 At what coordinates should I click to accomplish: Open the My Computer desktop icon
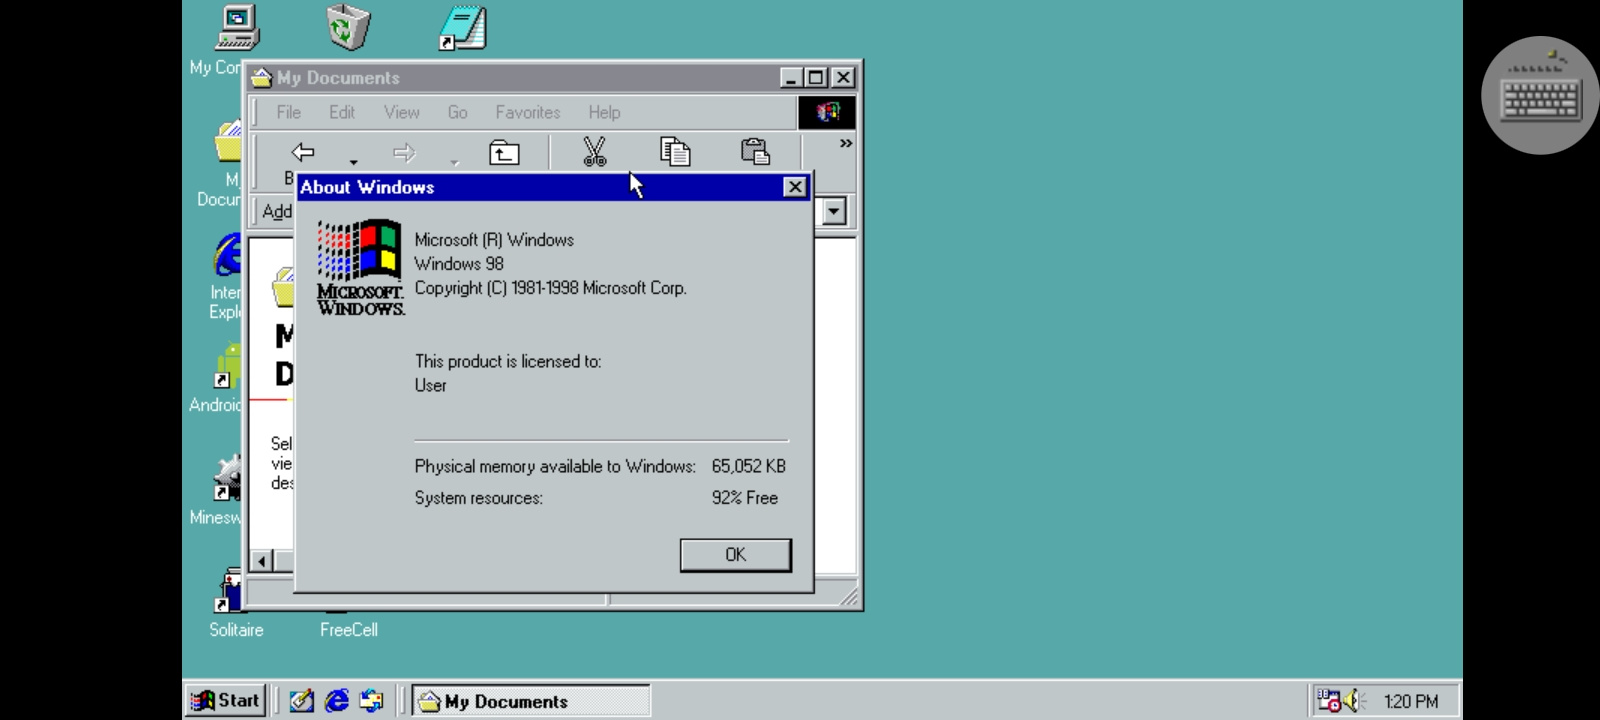coord(237,28)
